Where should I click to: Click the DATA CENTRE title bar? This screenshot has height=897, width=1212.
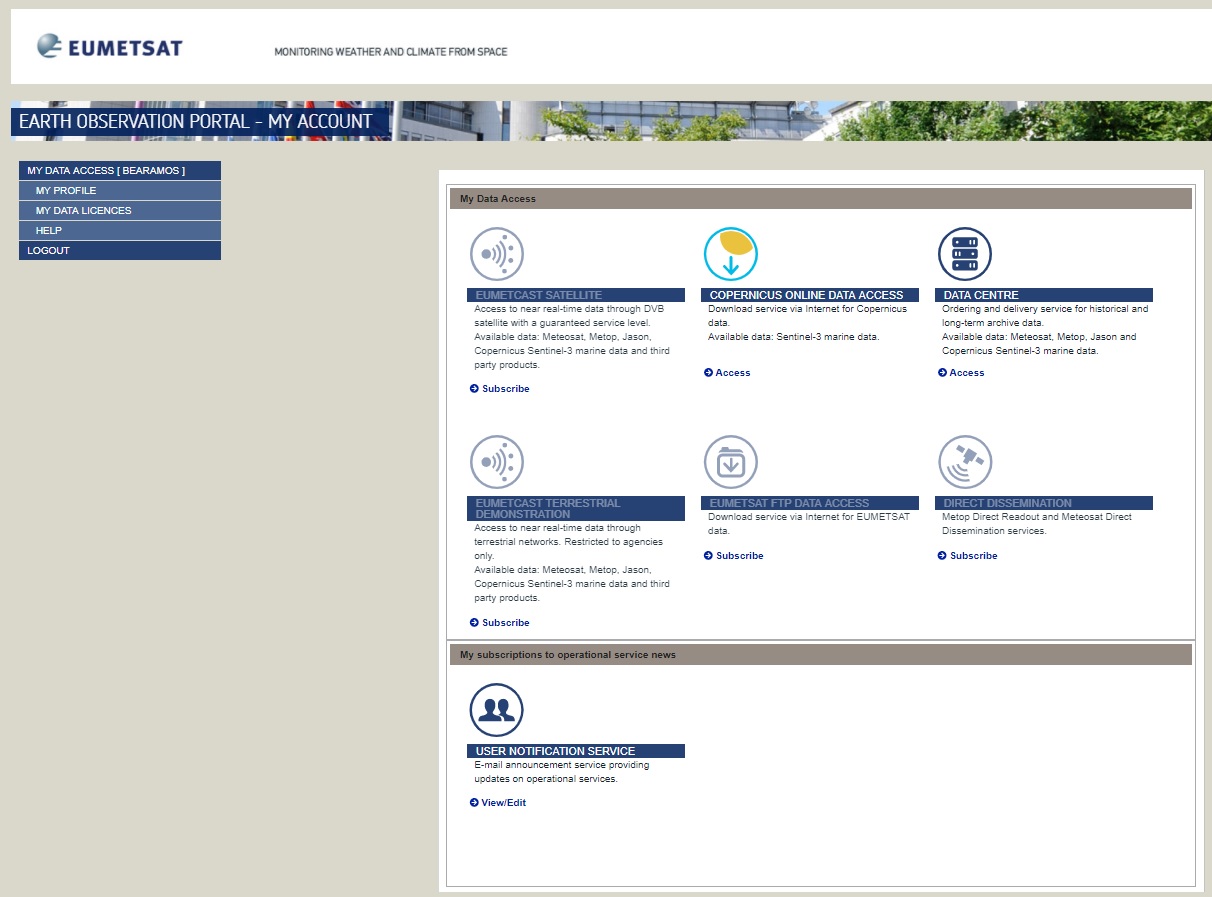(1044, 295)
